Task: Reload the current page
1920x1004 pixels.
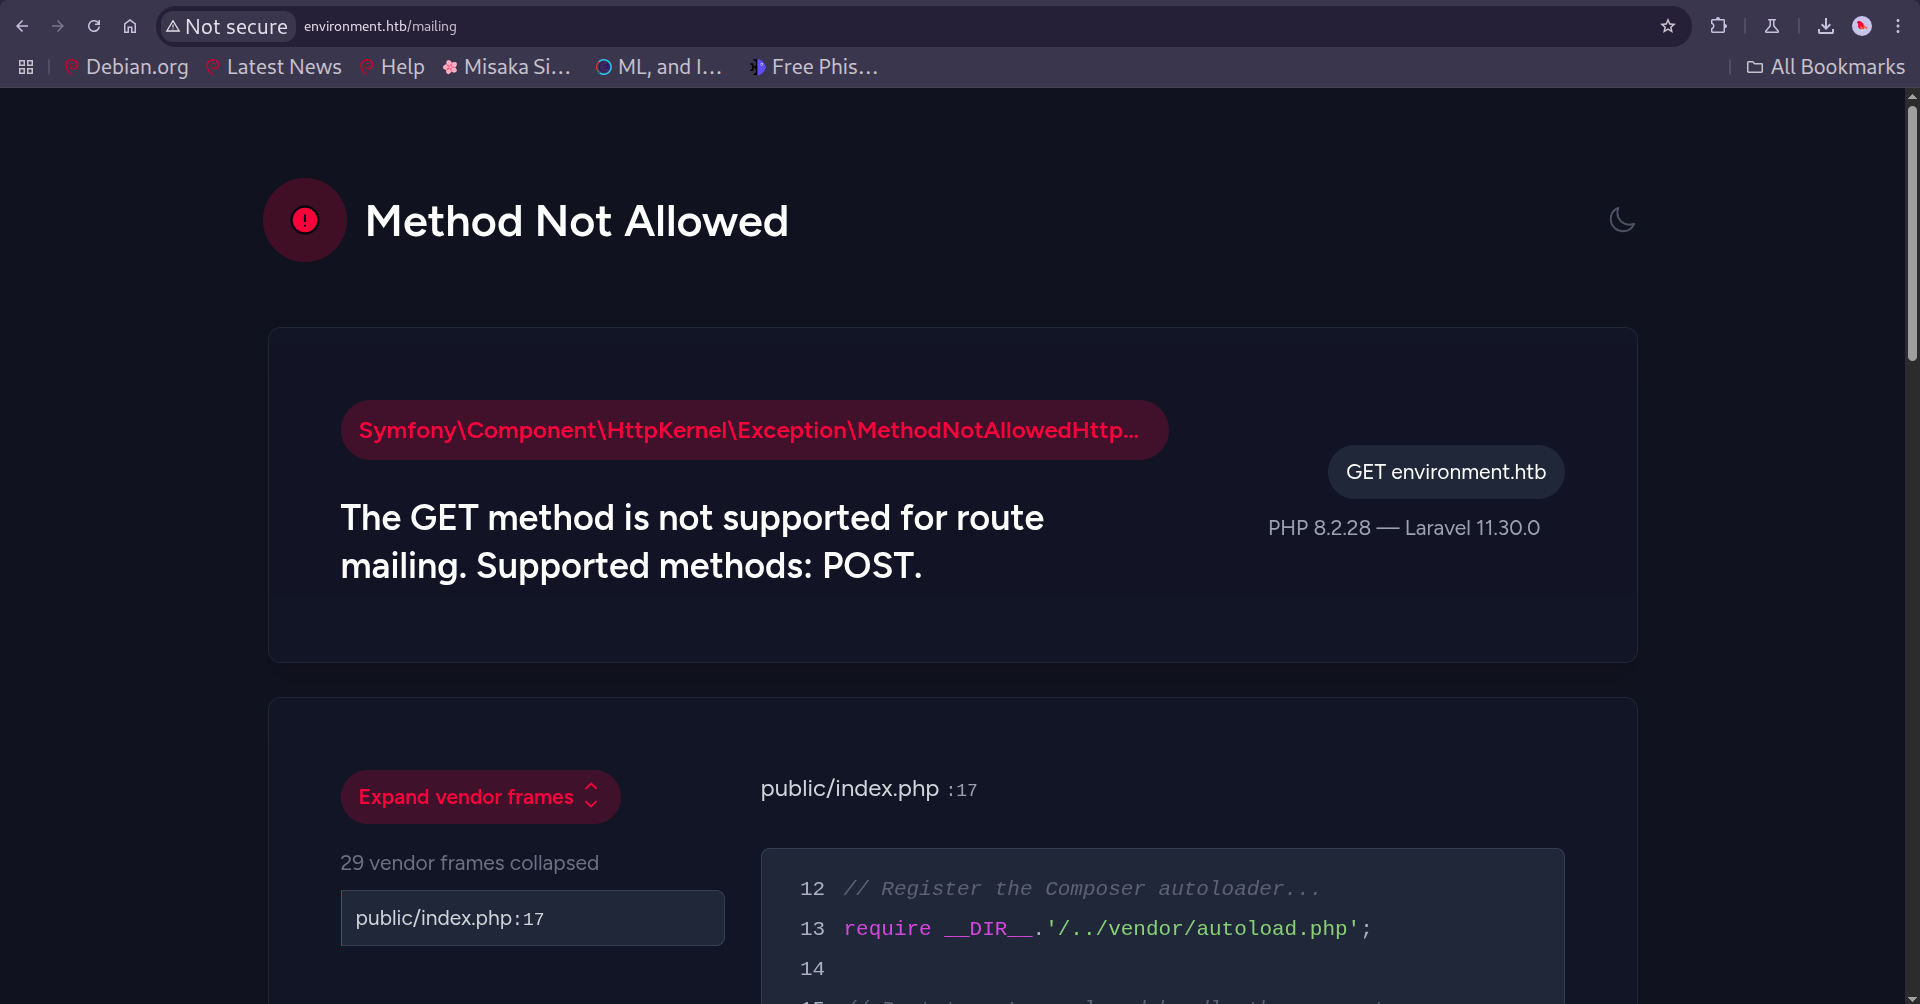Action: pyautogui.click(x=94, y=26)
